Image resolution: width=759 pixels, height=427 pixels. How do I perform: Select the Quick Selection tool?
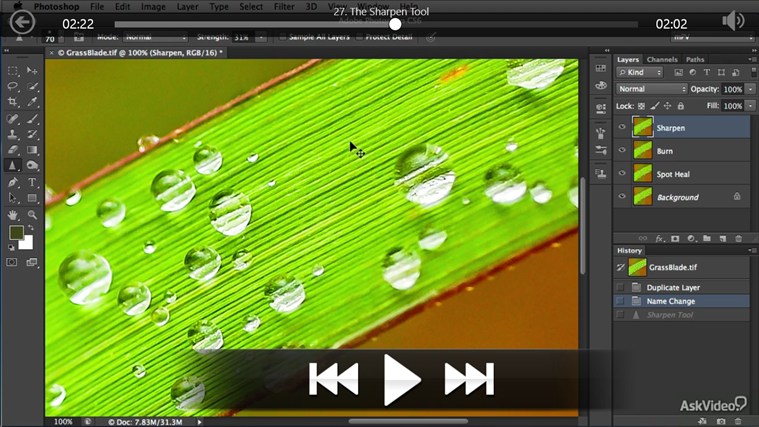coord(32,87)
